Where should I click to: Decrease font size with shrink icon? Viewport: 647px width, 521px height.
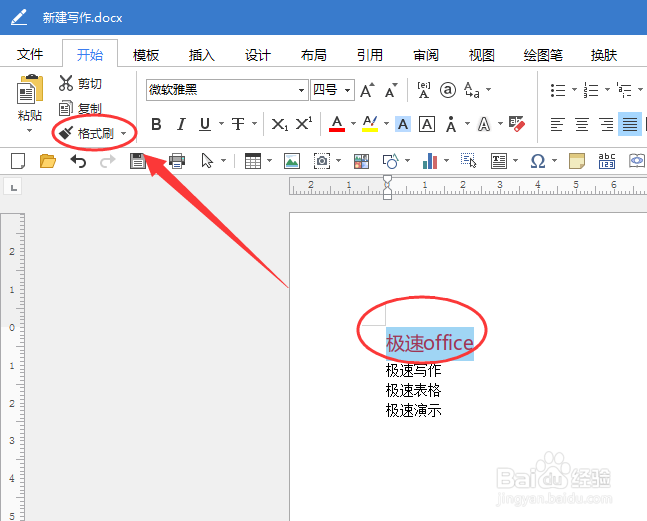click(x=391, y=90)
